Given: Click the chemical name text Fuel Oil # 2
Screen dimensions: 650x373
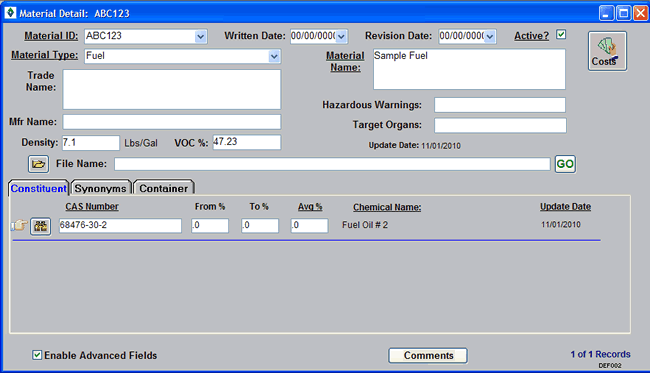Looking at the screenshot, I should pos(365,225).
